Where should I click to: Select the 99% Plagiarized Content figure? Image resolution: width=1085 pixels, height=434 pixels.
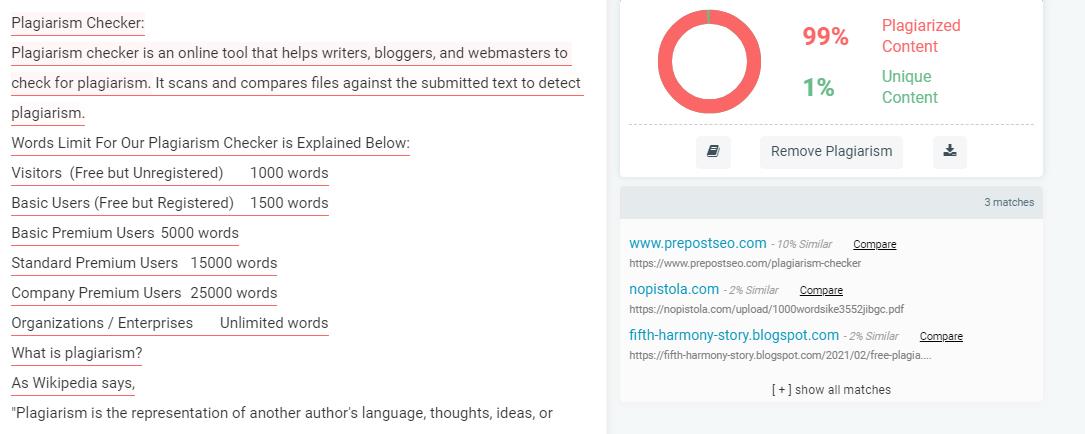[x=825, y=37]
